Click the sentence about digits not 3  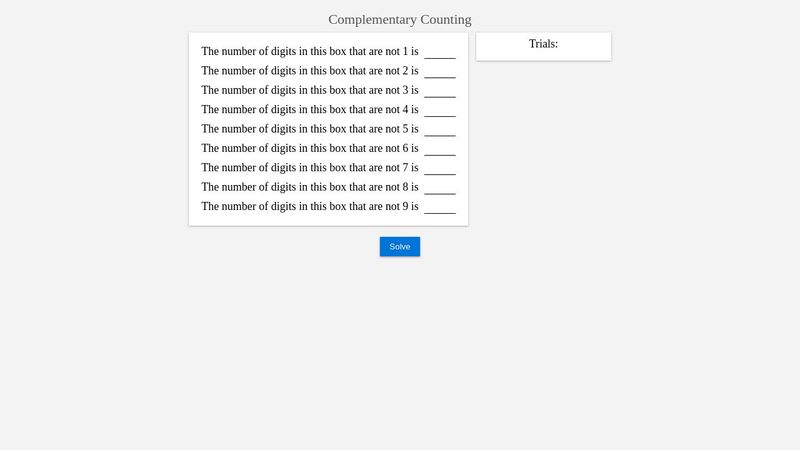309,91
